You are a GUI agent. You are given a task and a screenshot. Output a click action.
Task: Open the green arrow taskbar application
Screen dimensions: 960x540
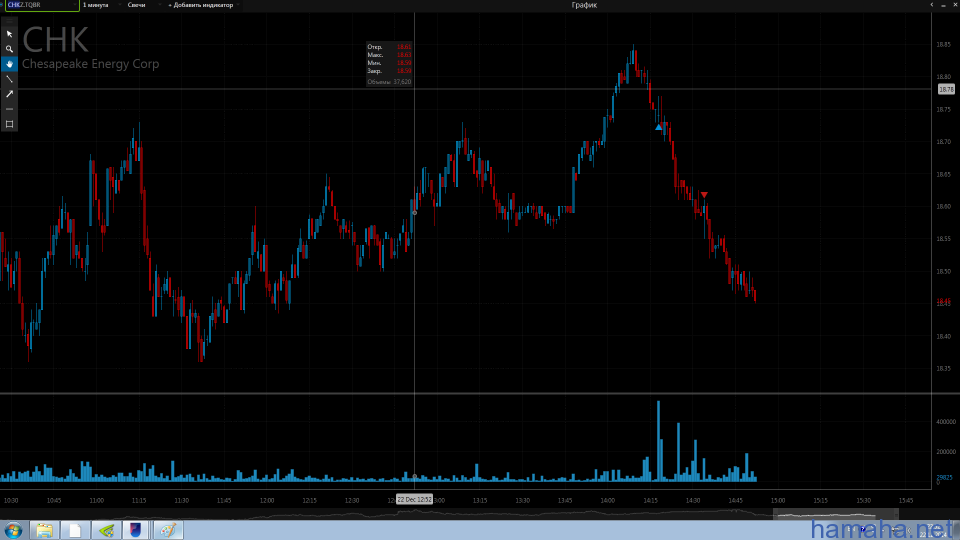[x=106, y=530]
